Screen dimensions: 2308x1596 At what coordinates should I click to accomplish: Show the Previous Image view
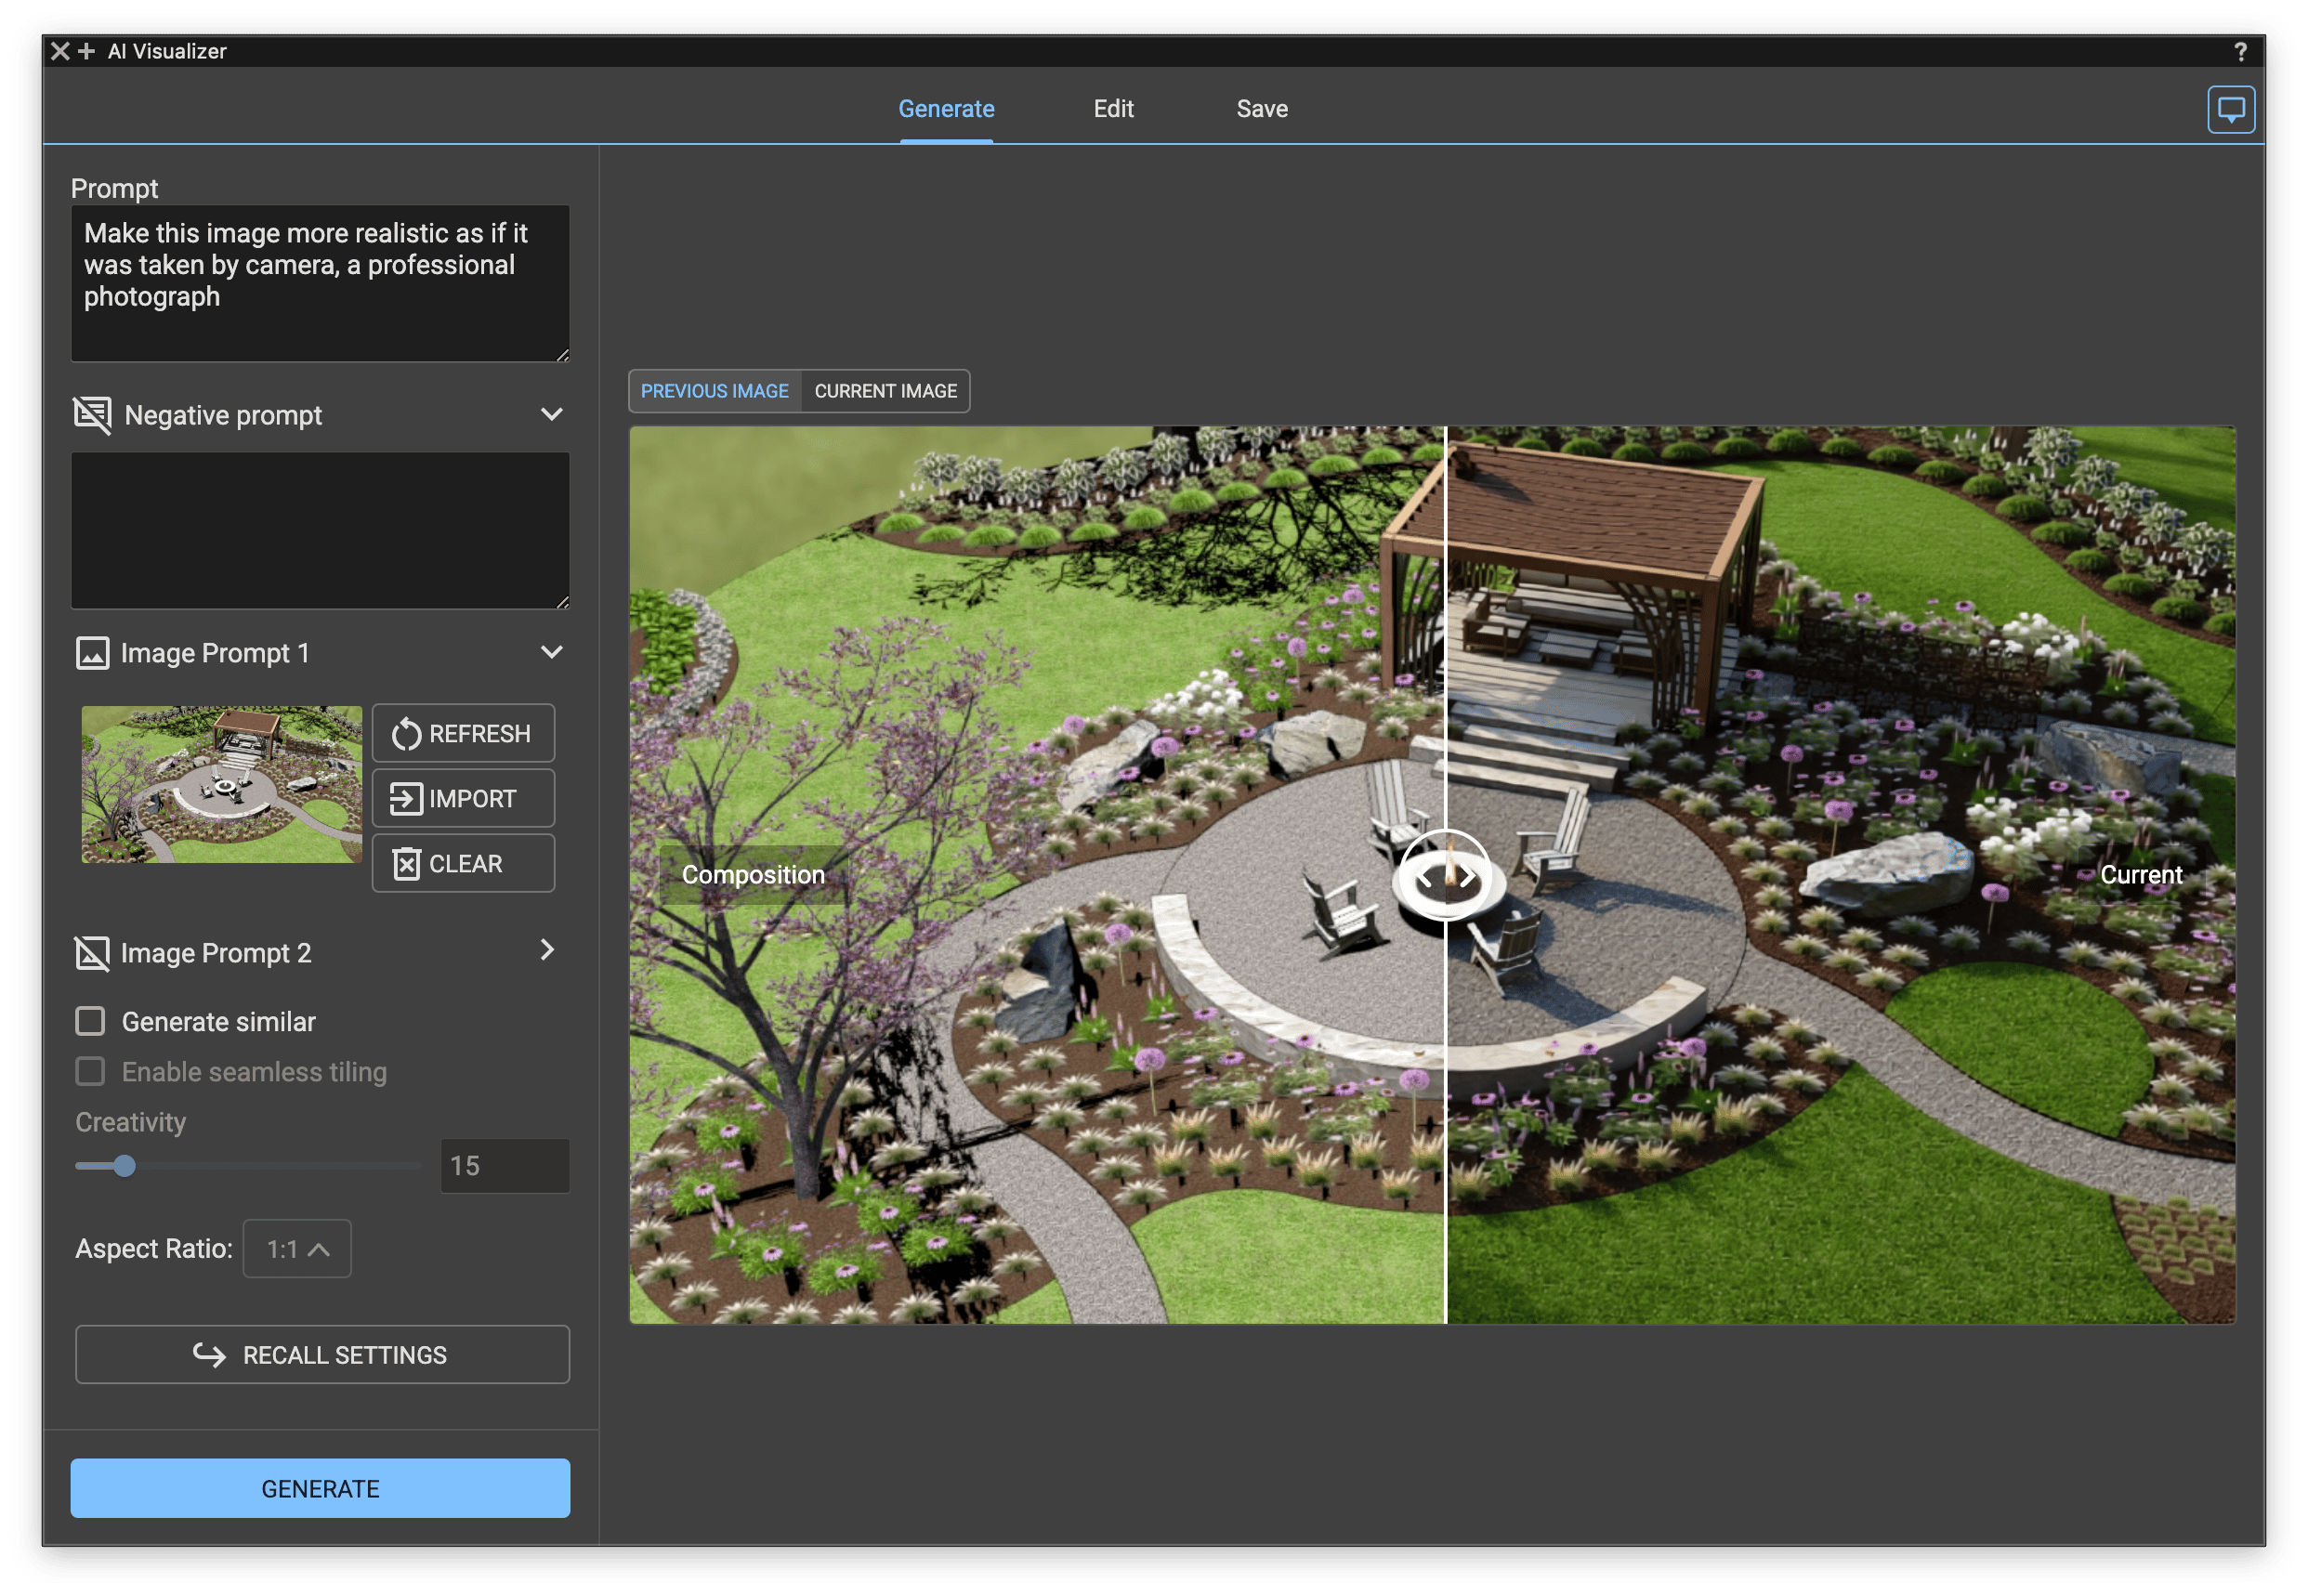click(714, 391)
